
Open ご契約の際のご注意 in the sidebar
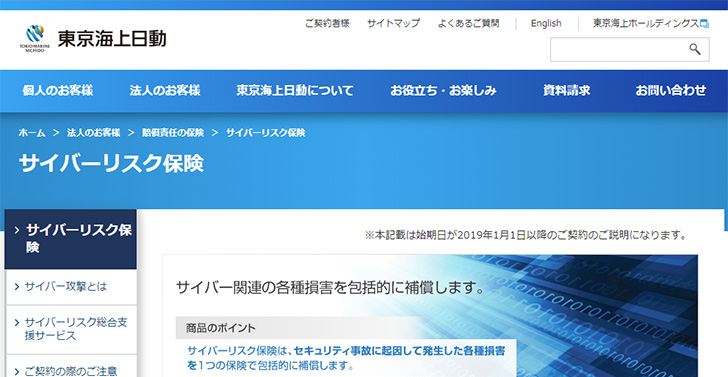[x=71, y=370]
